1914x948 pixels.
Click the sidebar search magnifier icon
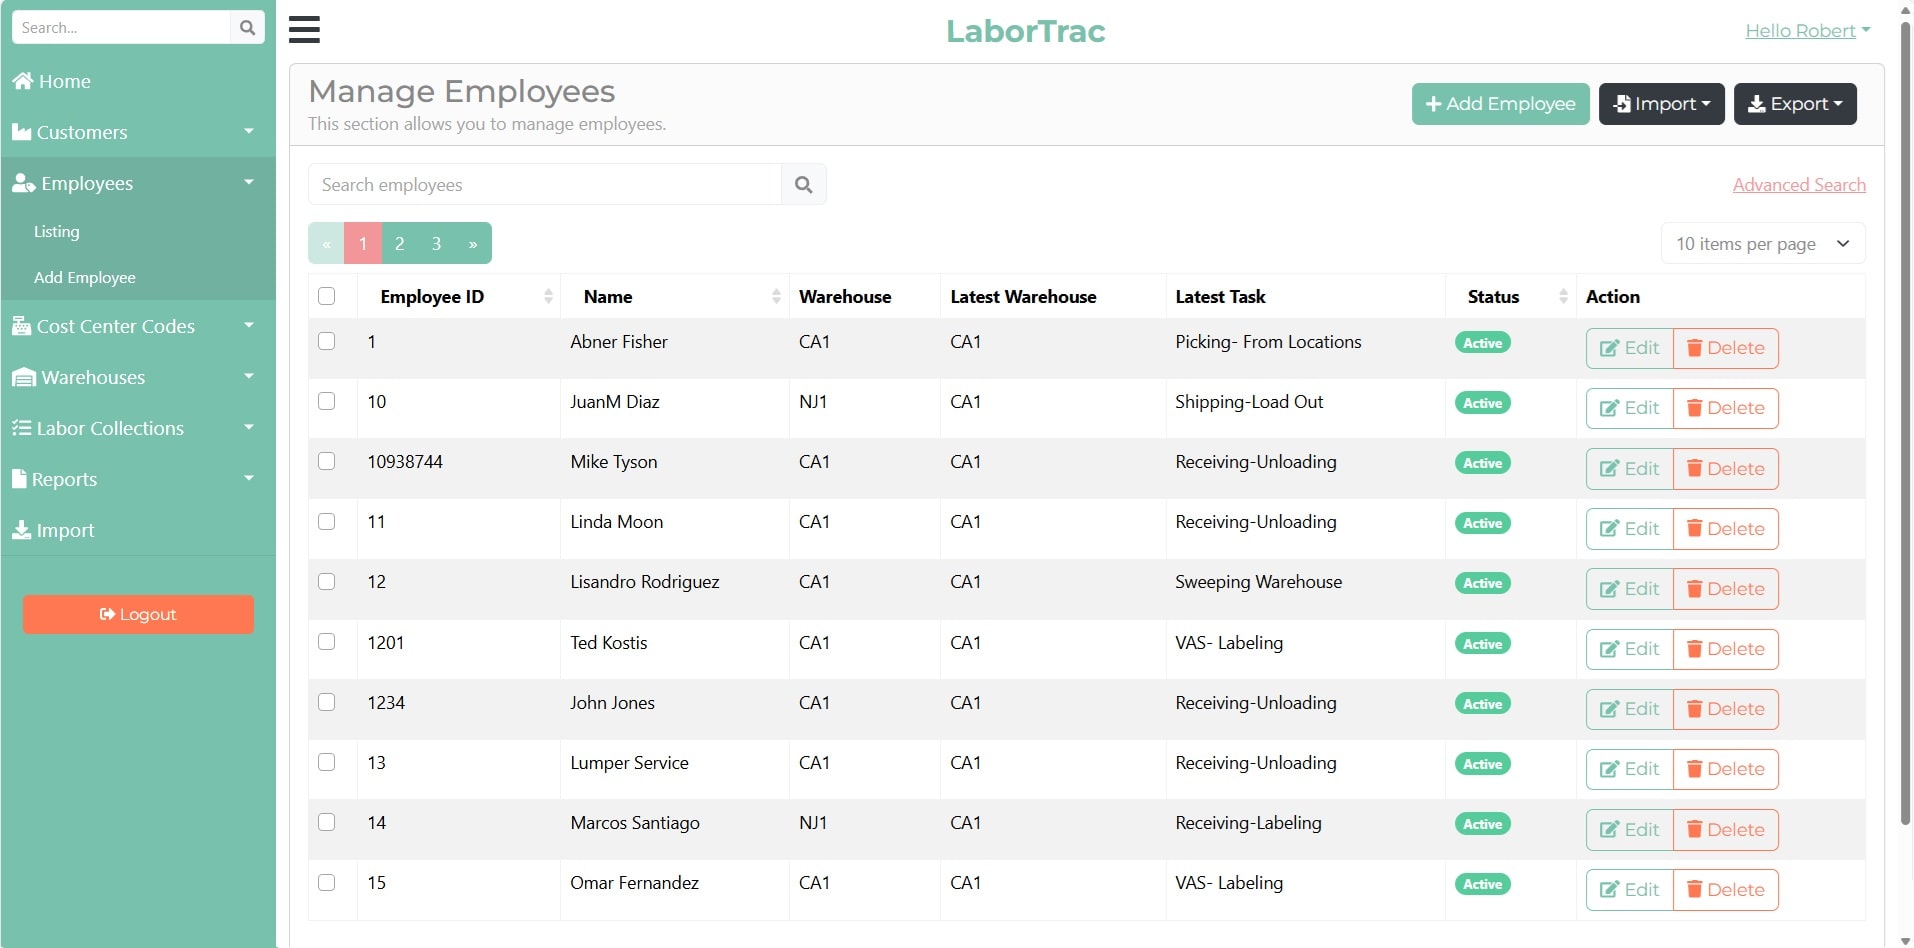[247, 28]
